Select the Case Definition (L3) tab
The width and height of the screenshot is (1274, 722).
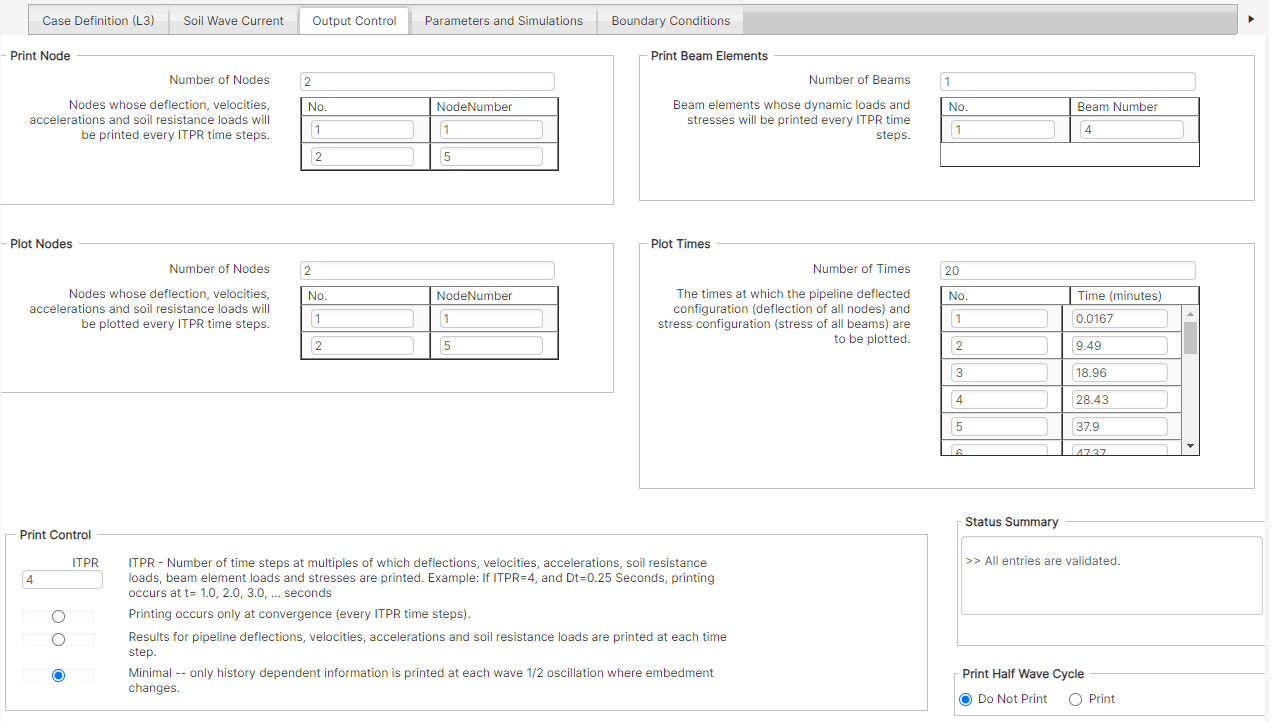97,19
